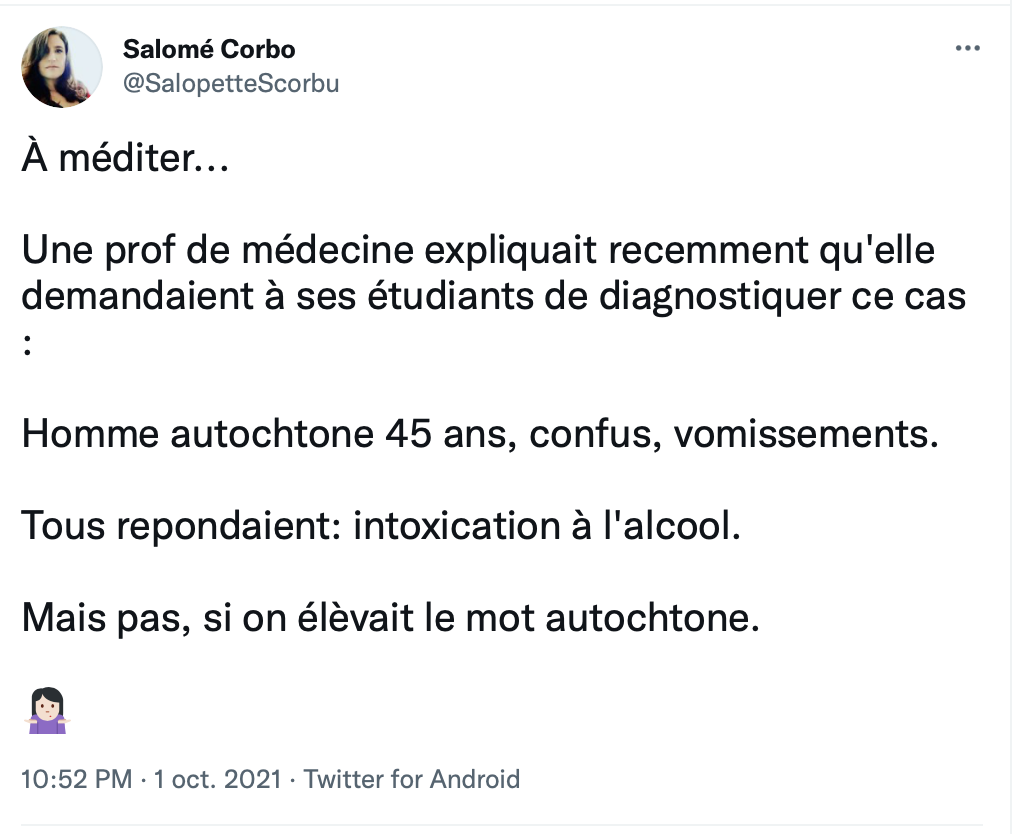Click the 'Homme autochtone 45 ans' line
The height and width of the screenshot is (834, 1026).
coord(480,434)
